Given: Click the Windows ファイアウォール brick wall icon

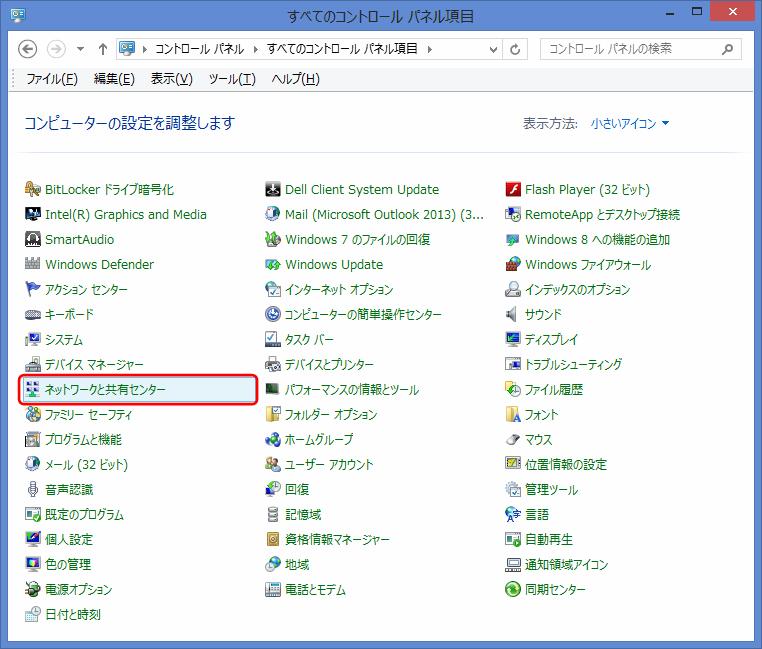Looking at the screenshot, I should click(x=513, y=264).
